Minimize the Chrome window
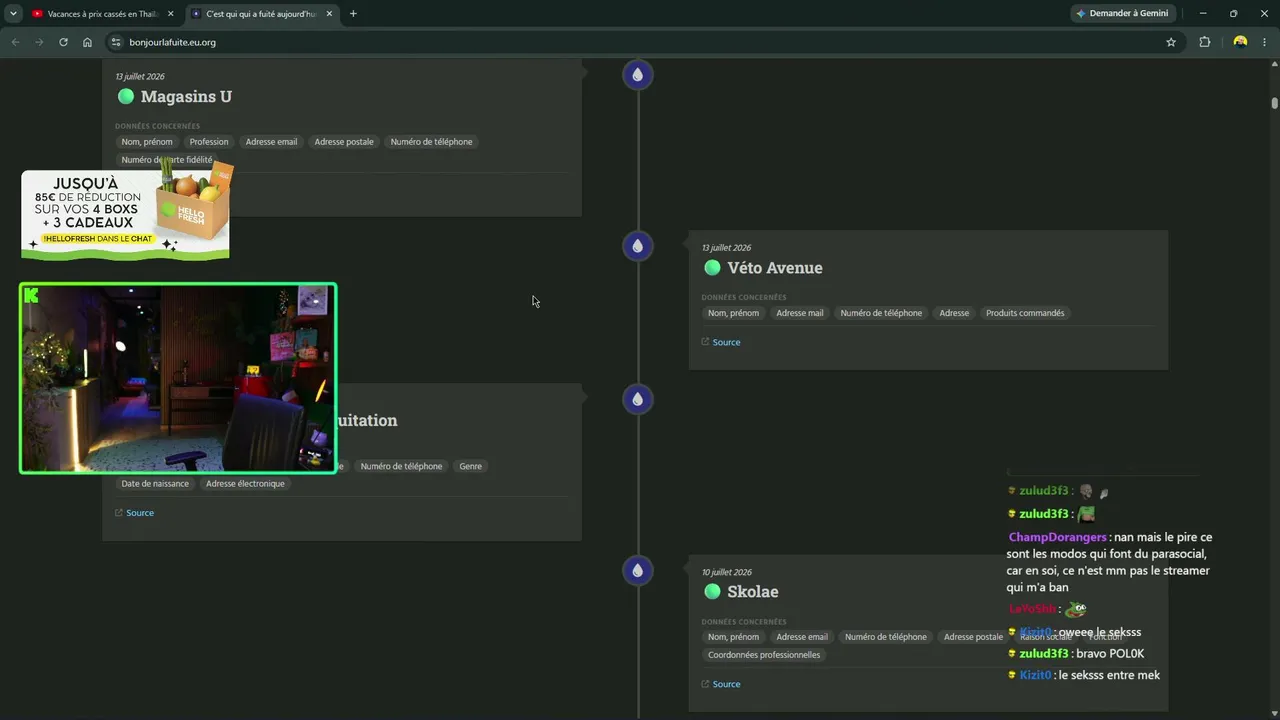This screenshot has height=720, width=1280. (1203, 14)
